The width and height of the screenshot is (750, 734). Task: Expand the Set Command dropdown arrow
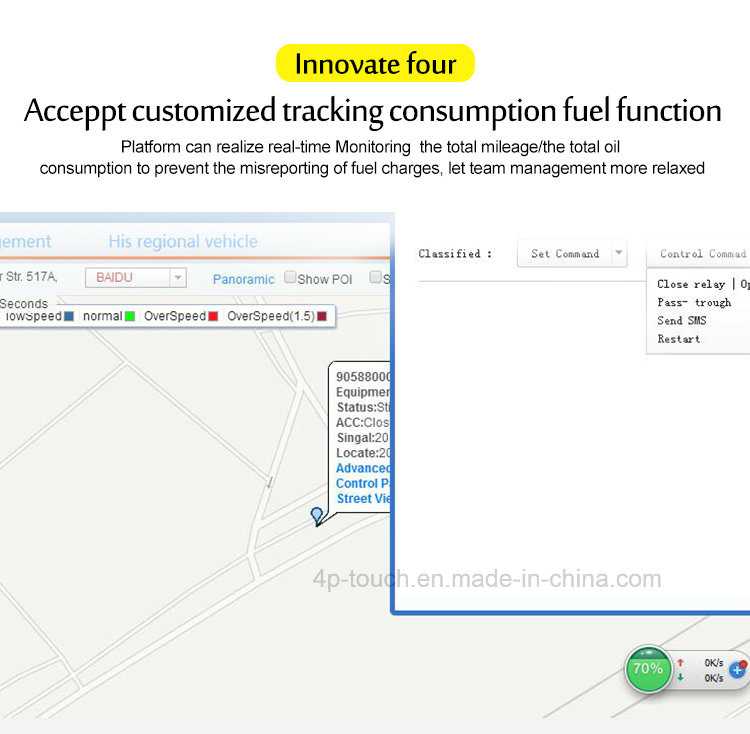click(x=618, y=253)
